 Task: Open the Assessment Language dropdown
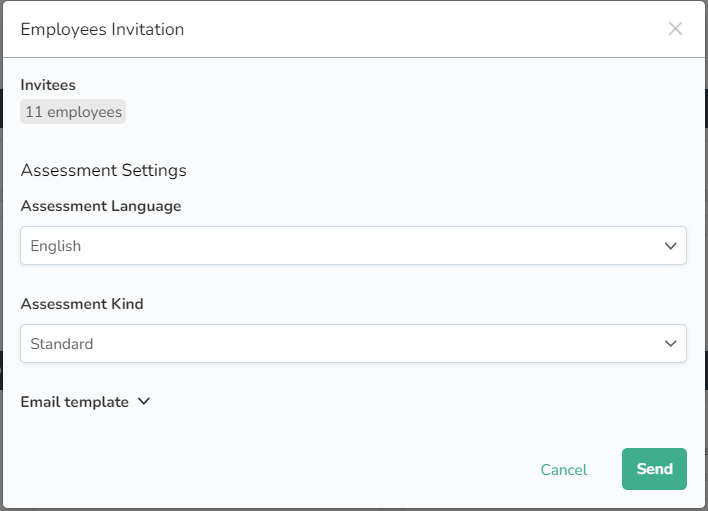(353, 245)
